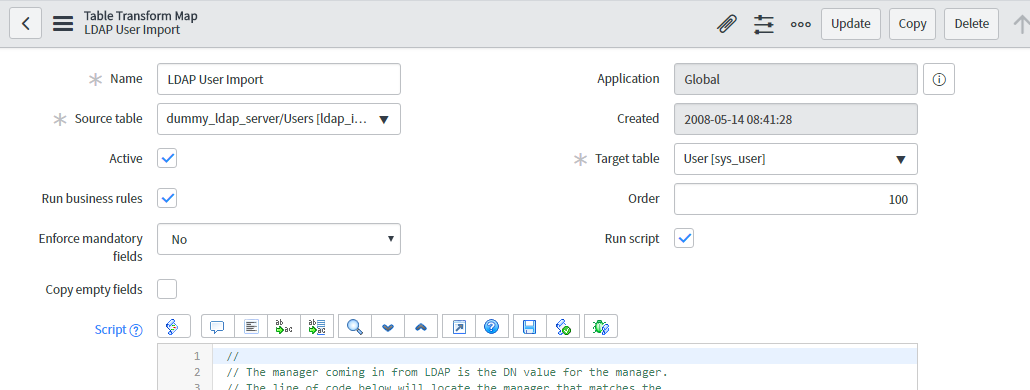Uncheck the Run script checkbox

pyautogui.click(x=684, y=238)
